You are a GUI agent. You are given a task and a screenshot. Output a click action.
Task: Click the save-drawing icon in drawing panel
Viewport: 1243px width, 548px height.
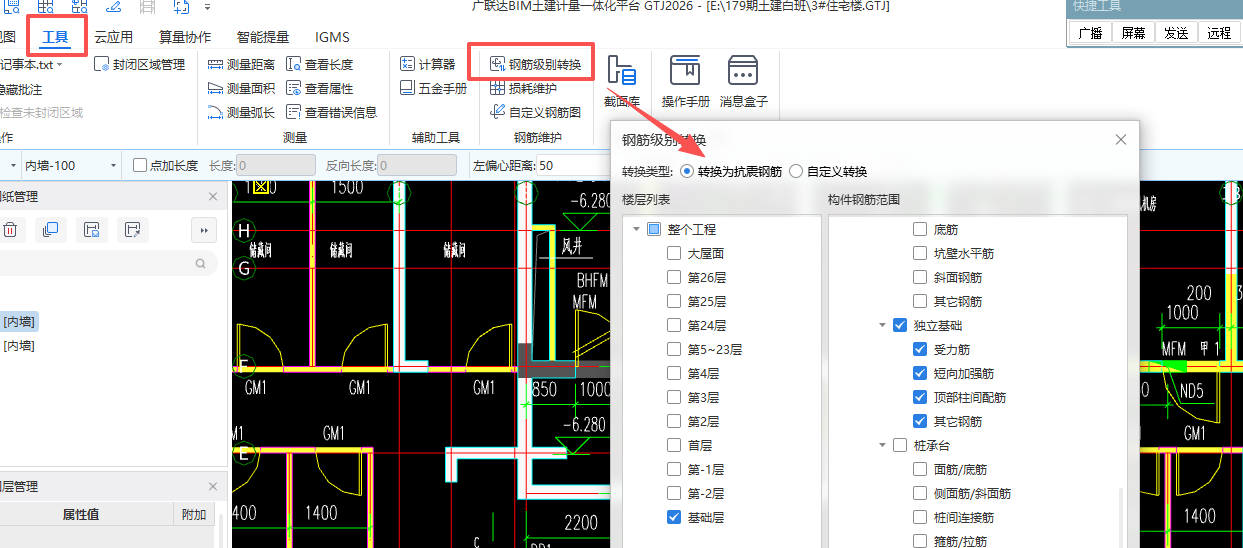coord(90,230)
